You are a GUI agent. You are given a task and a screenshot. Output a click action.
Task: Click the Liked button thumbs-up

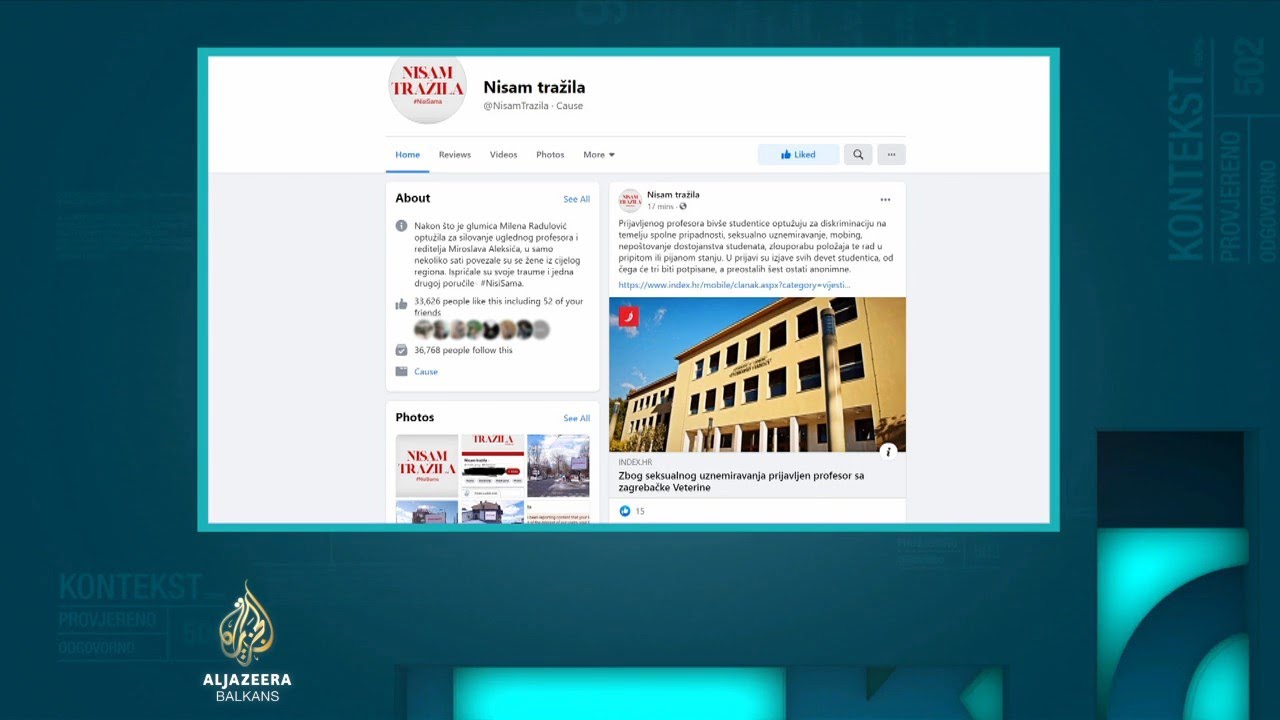[x=798, y=155]
